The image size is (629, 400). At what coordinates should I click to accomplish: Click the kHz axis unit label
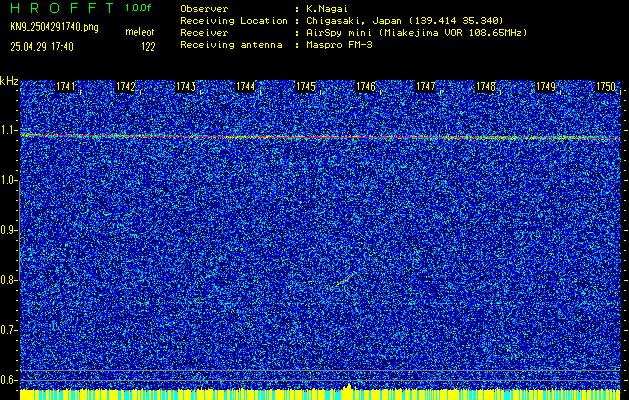9,81
